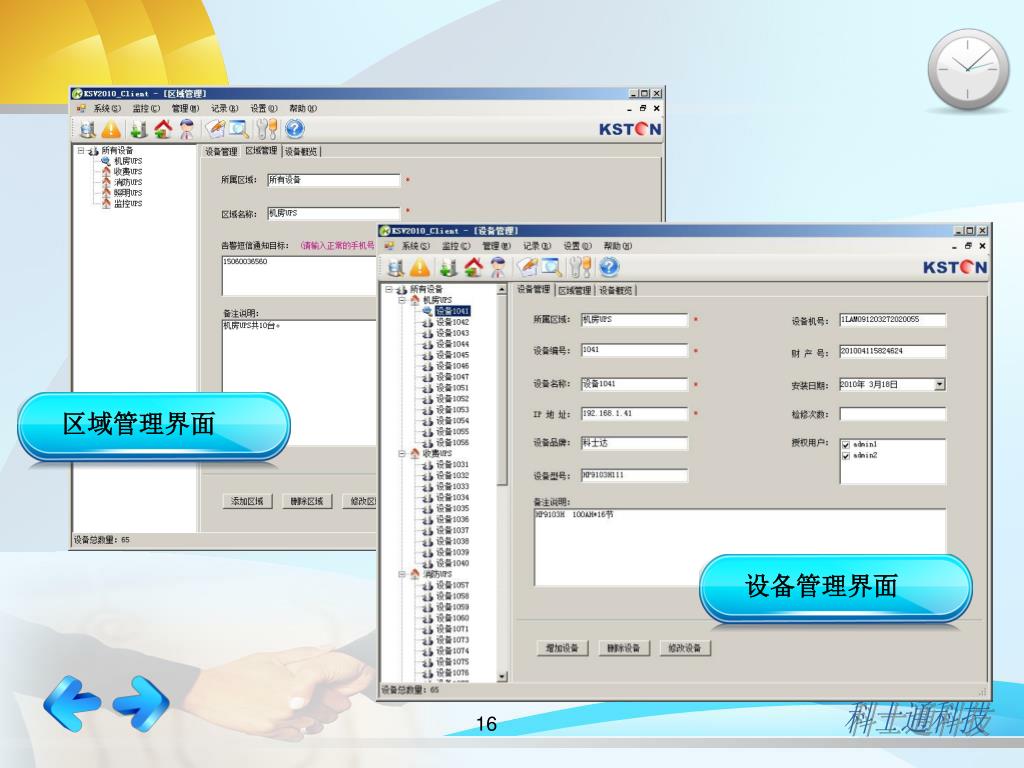Open the 监控(C) menu in the 设备管理 window
Screen dimensions: 1024x768
[x=456, y=246]
